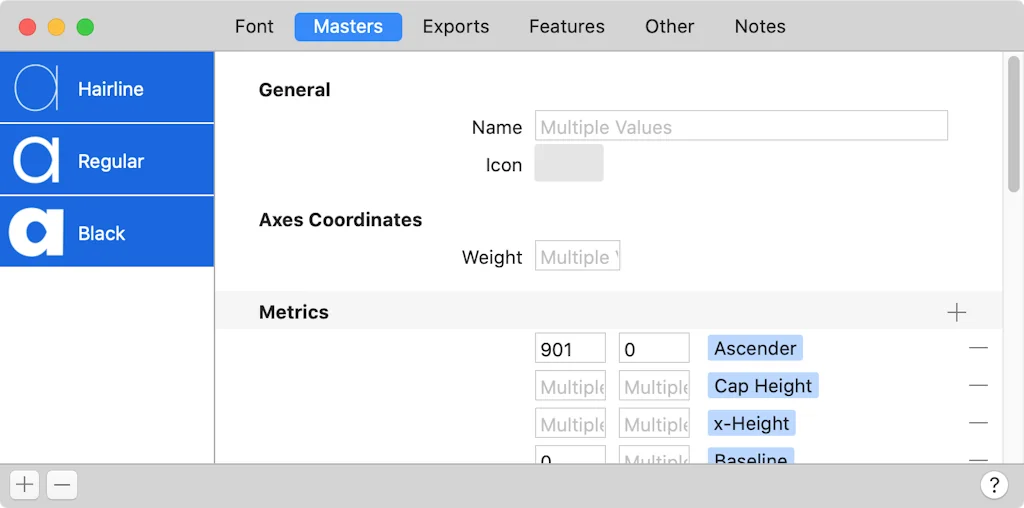Add a new master with bottom plus button
The width and height of the screenshot is (1024, 508).
click(x=25, y=486)
